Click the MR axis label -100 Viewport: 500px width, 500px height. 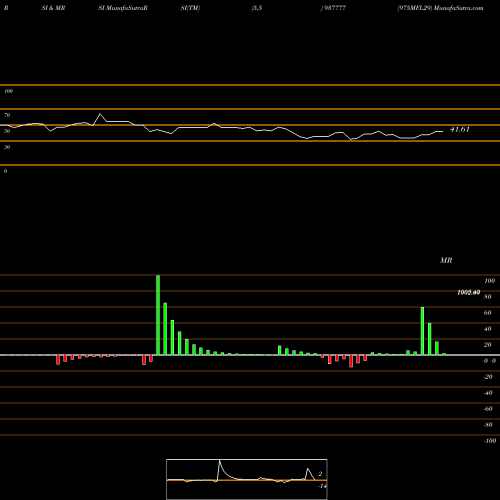[490, 441]
